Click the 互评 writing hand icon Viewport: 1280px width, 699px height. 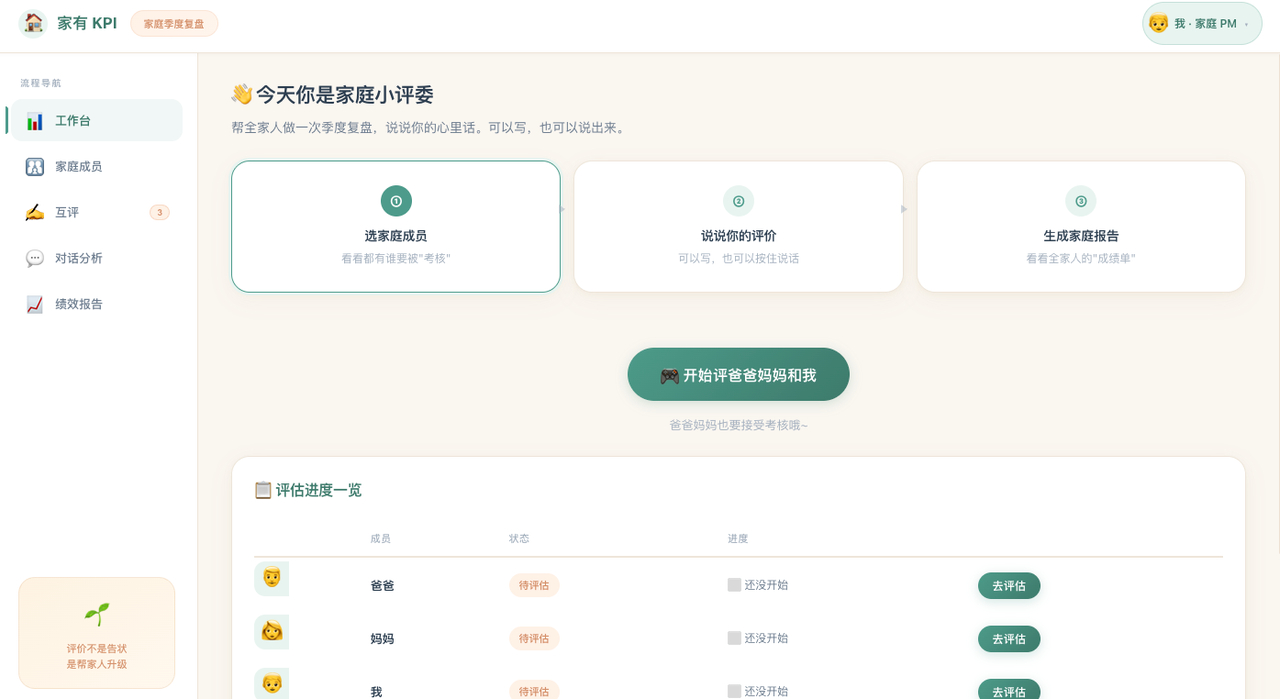click(35, 212)
